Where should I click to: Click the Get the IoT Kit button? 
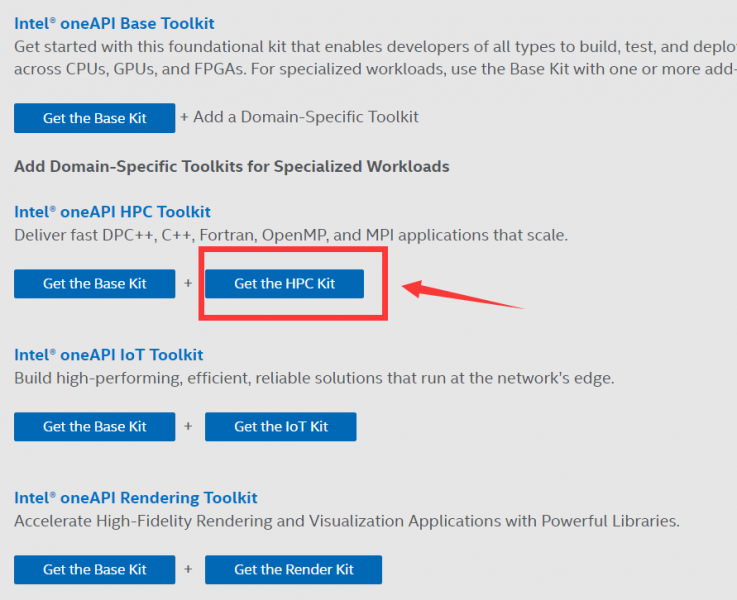click(280, 427)
